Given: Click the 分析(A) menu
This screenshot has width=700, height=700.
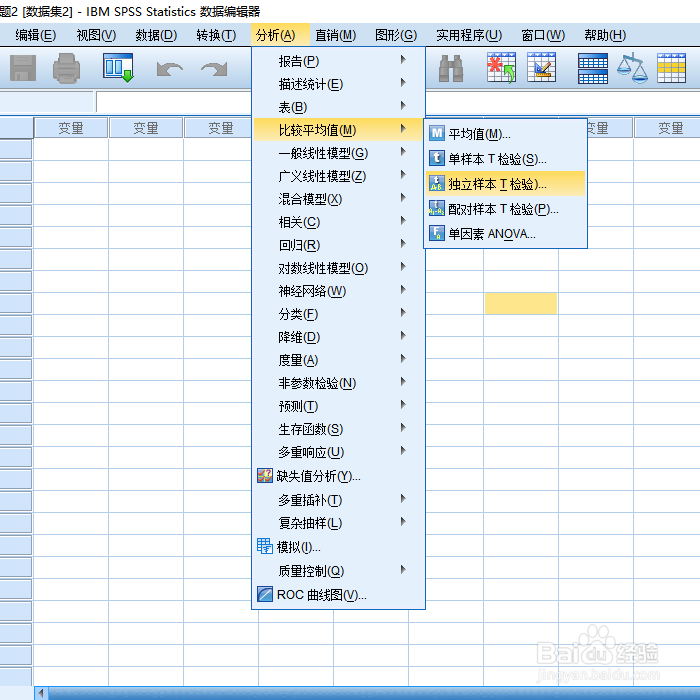Looking at the screenshot, I should coord(280,35).
